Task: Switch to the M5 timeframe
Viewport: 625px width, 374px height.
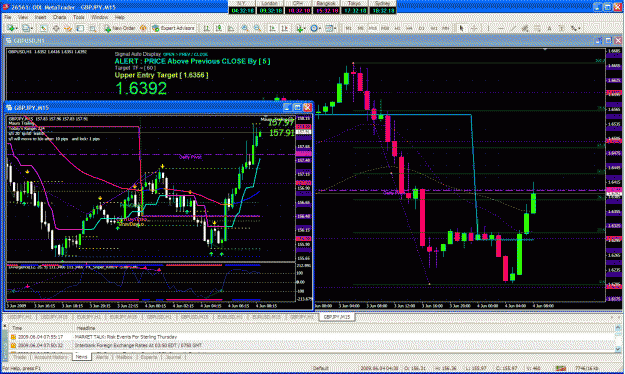Action: click(360, 28)
